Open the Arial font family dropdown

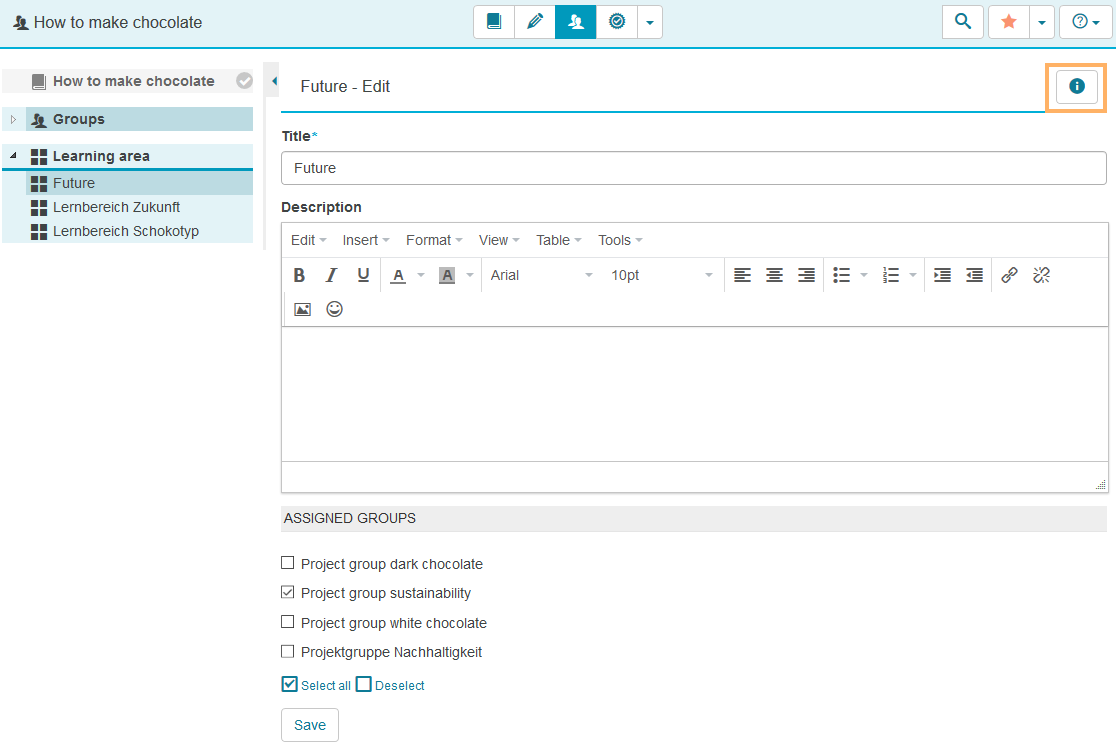[541, 275]
